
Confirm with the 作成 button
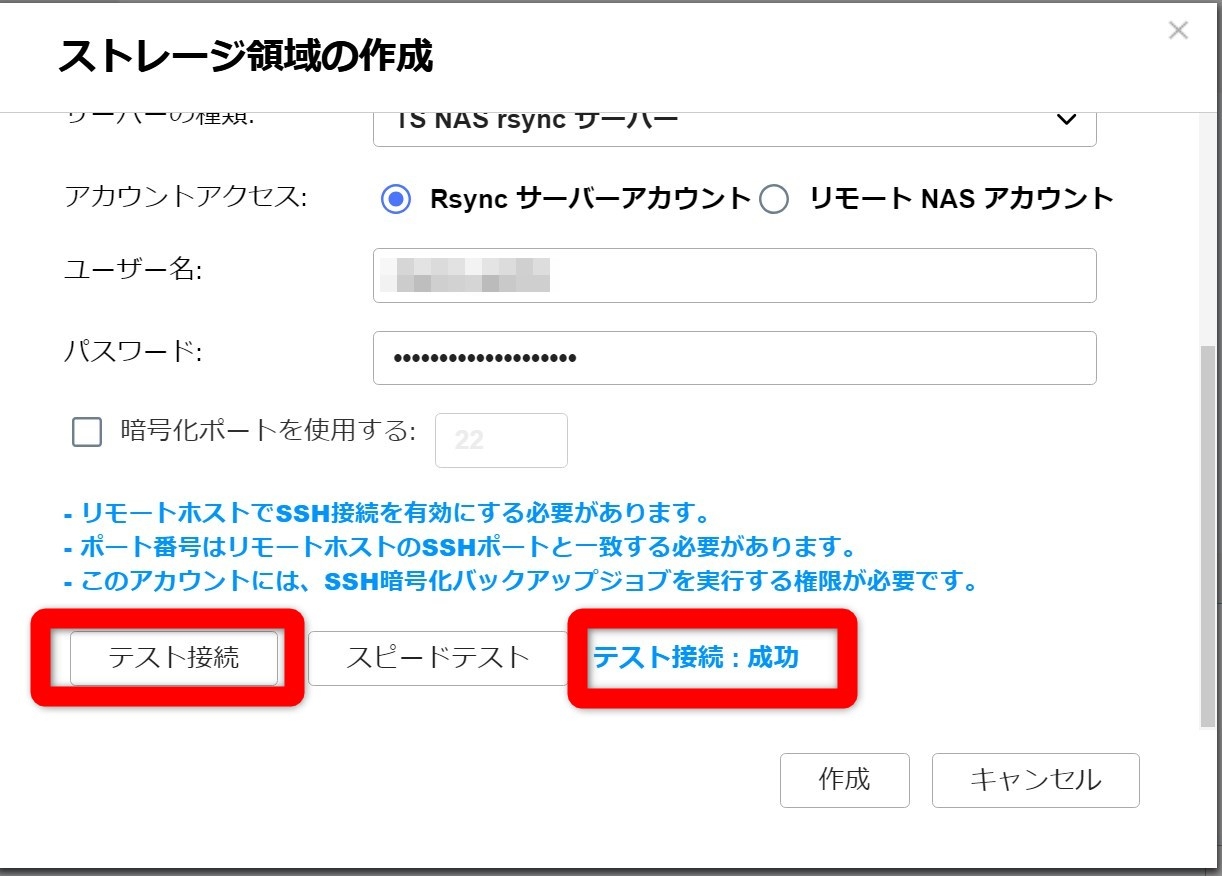844,780
